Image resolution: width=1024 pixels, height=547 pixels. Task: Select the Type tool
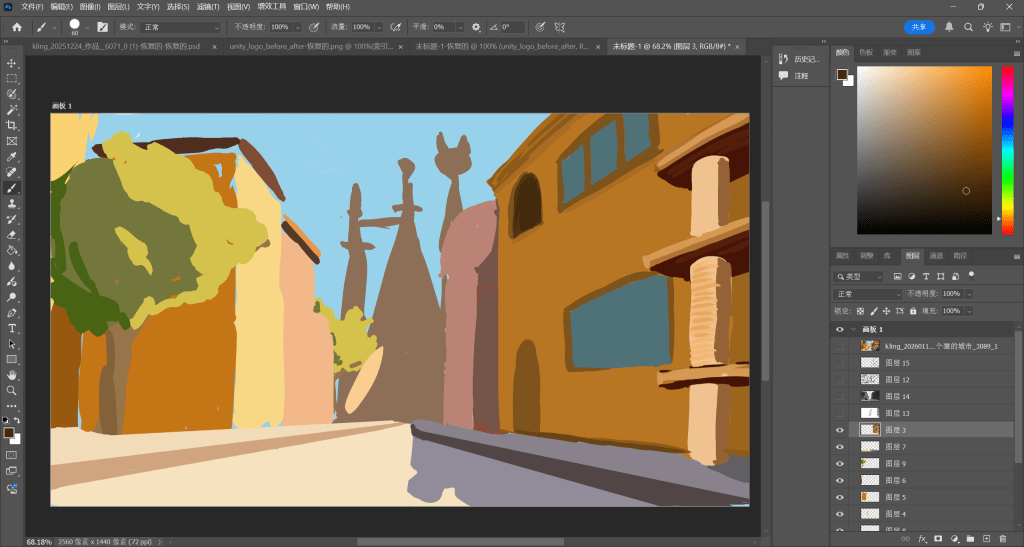(x=12, y=328)
